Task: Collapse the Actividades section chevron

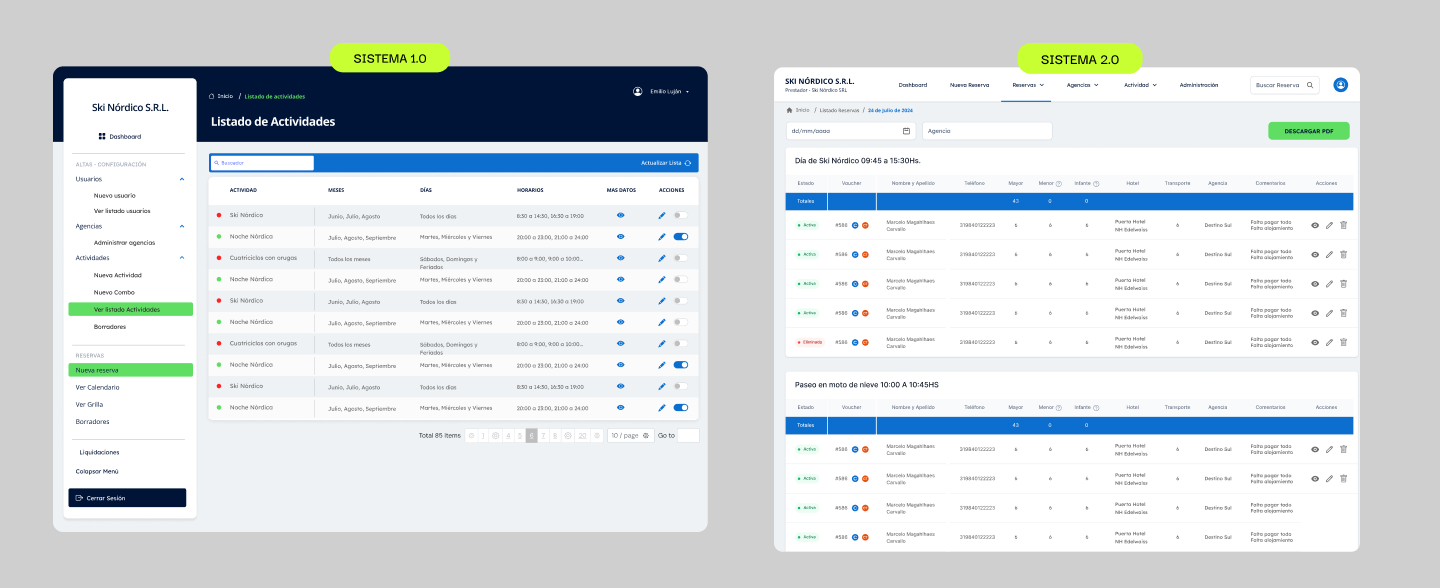Action: pos(182,257)
